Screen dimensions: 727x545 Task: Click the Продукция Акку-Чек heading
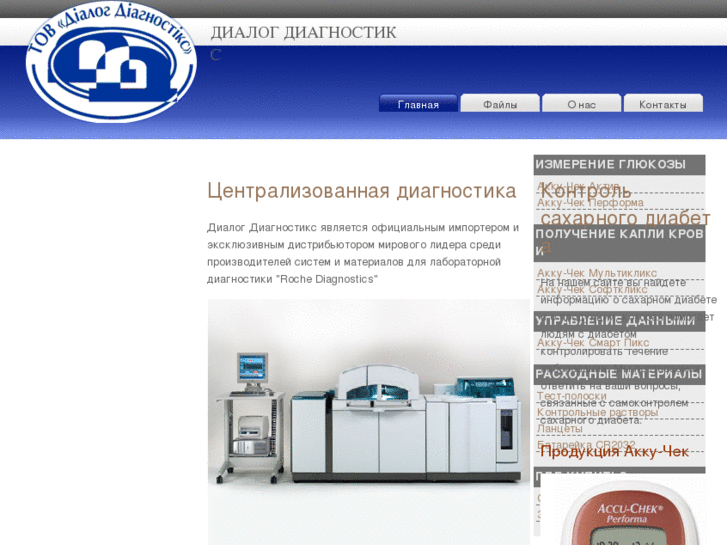(615, 451)
